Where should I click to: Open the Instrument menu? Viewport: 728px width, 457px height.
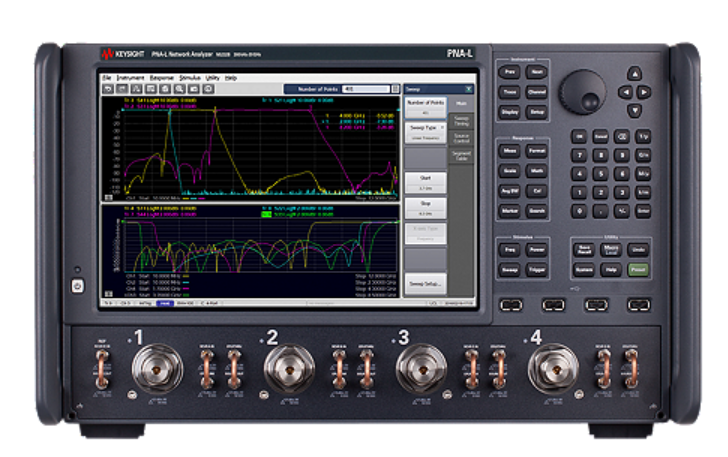[x=130, y=78]
